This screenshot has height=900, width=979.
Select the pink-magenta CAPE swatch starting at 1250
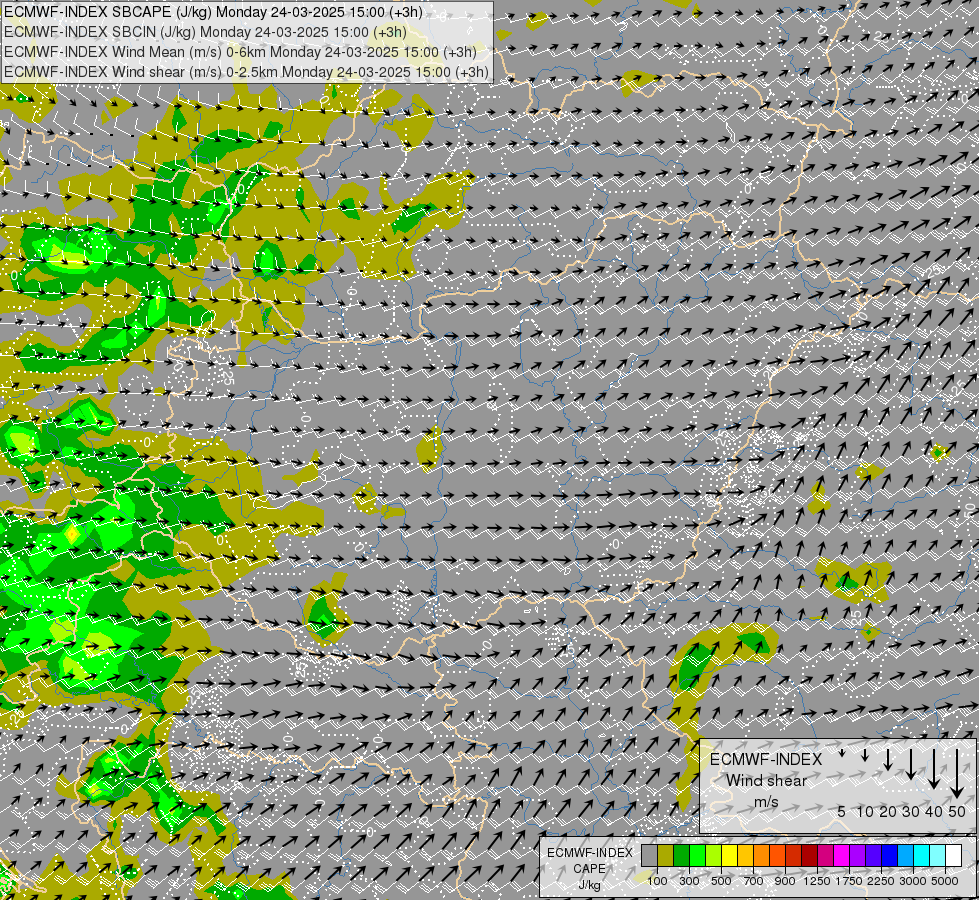point(825,856)
